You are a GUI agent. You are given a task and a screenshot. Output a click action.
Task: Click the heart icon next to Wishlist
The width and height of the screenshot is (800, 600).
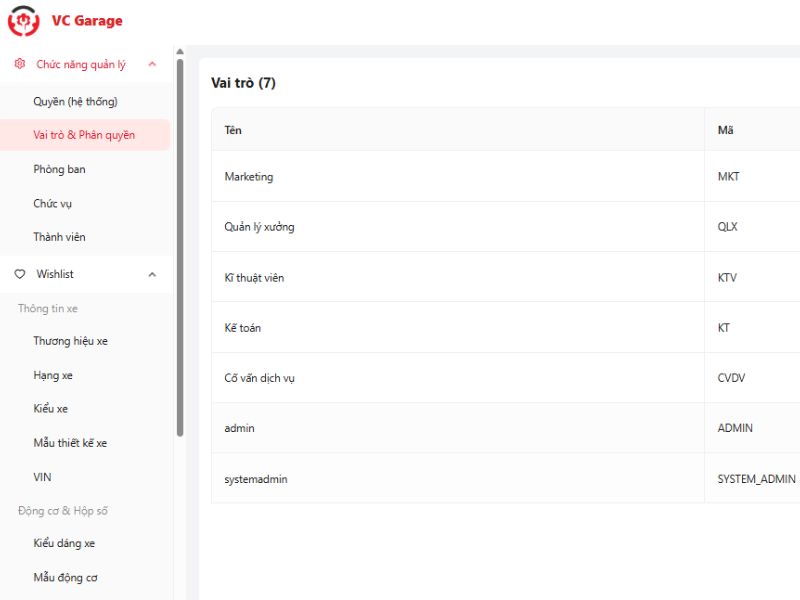click(20, 274)
